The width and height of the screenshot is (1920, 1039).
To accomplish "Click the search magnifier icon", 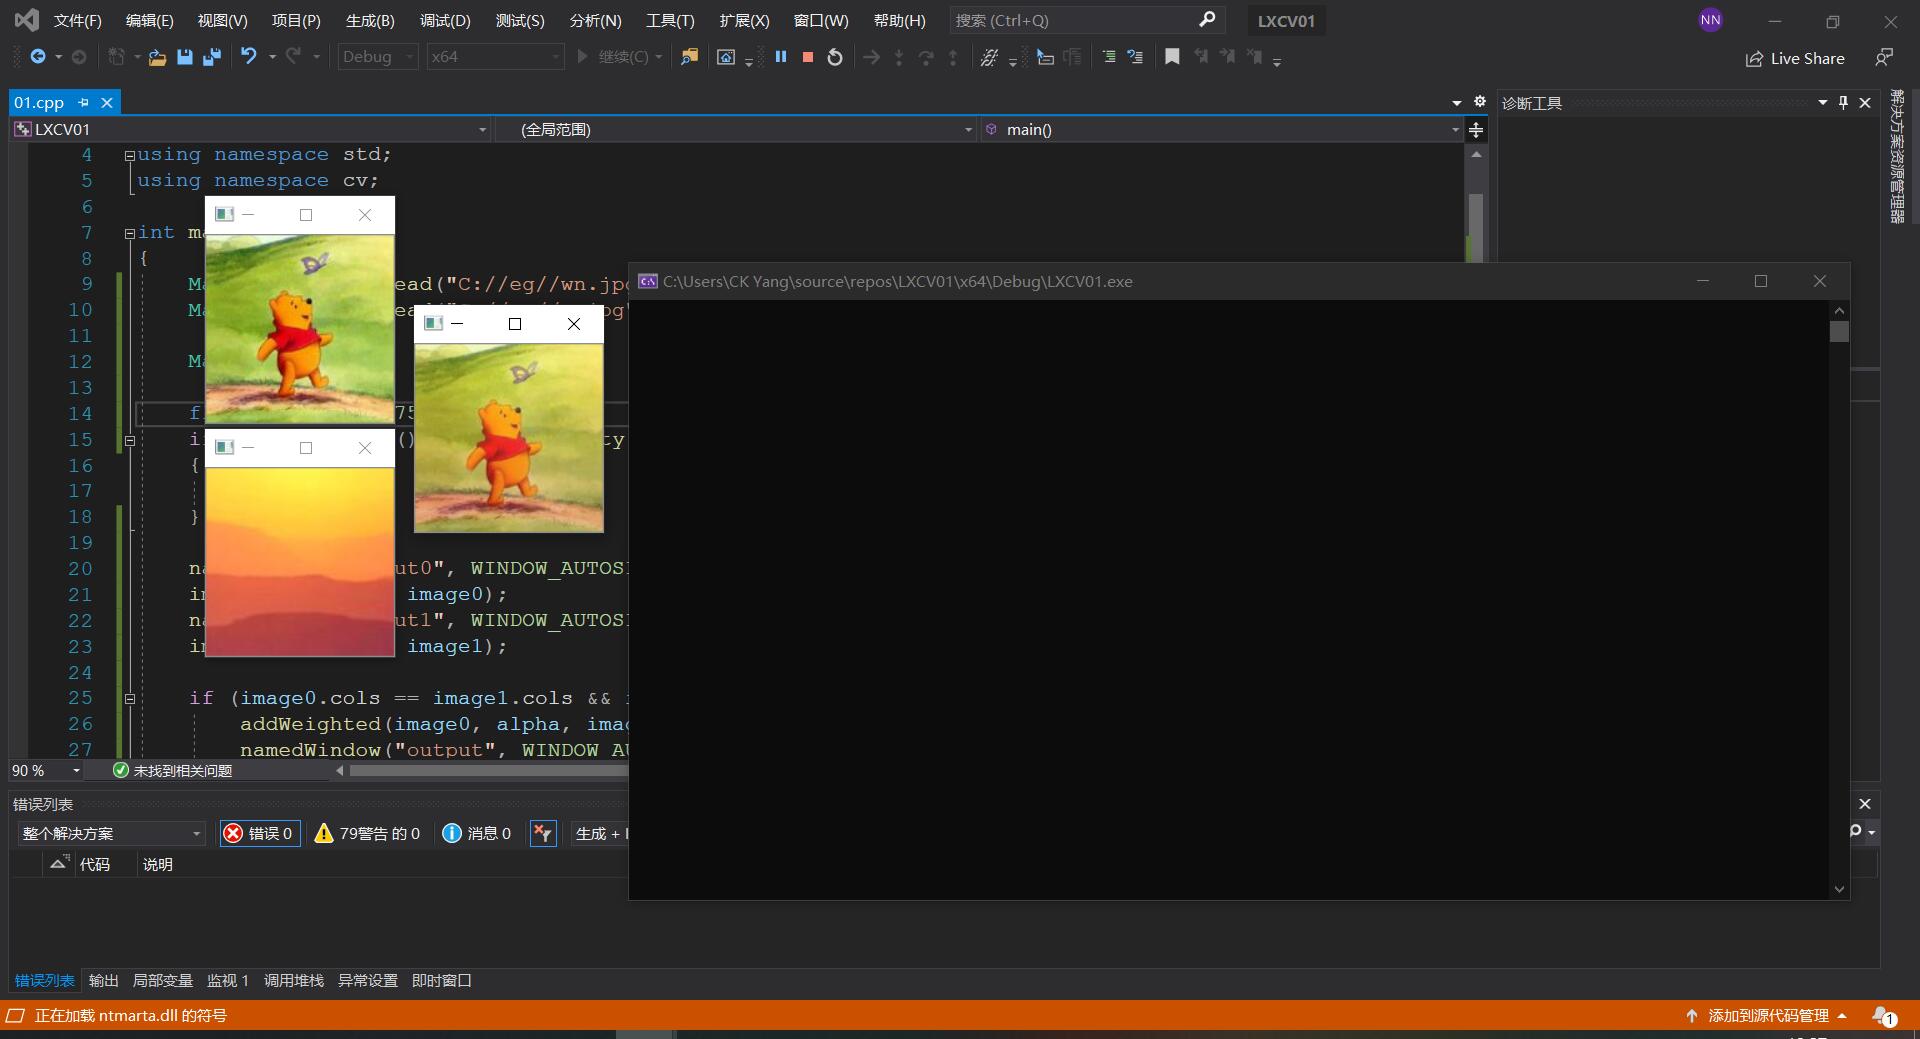I will 1207,19.
